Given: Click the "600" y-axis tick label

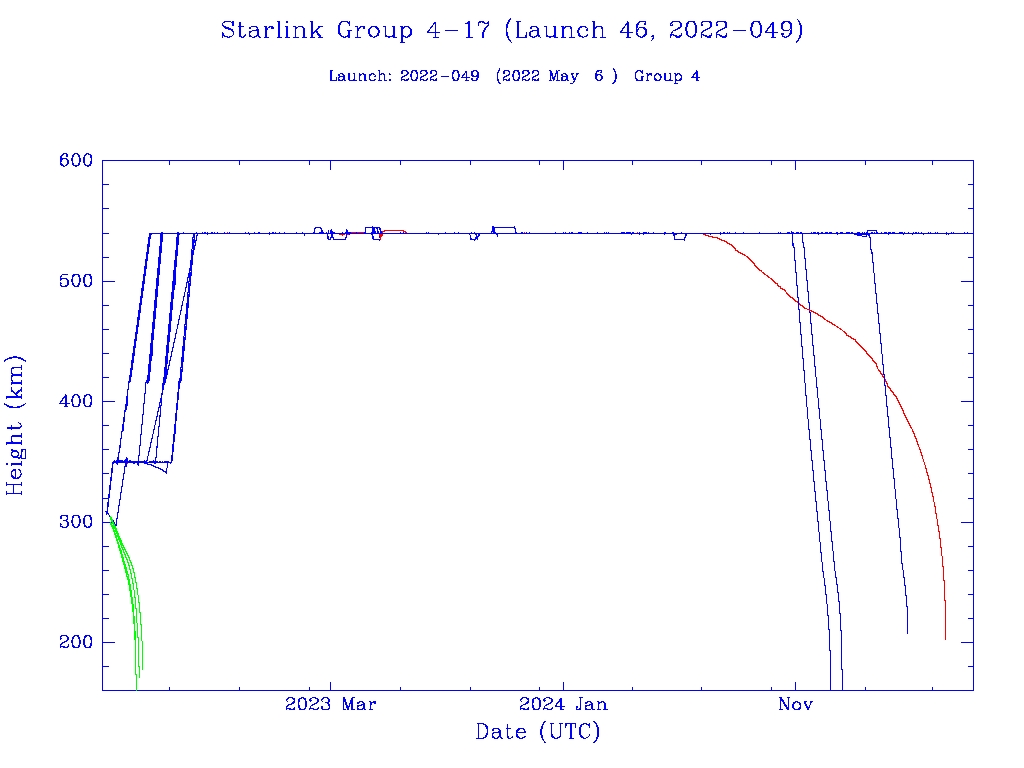Looking at the screenshot, I should coord(76,161).
